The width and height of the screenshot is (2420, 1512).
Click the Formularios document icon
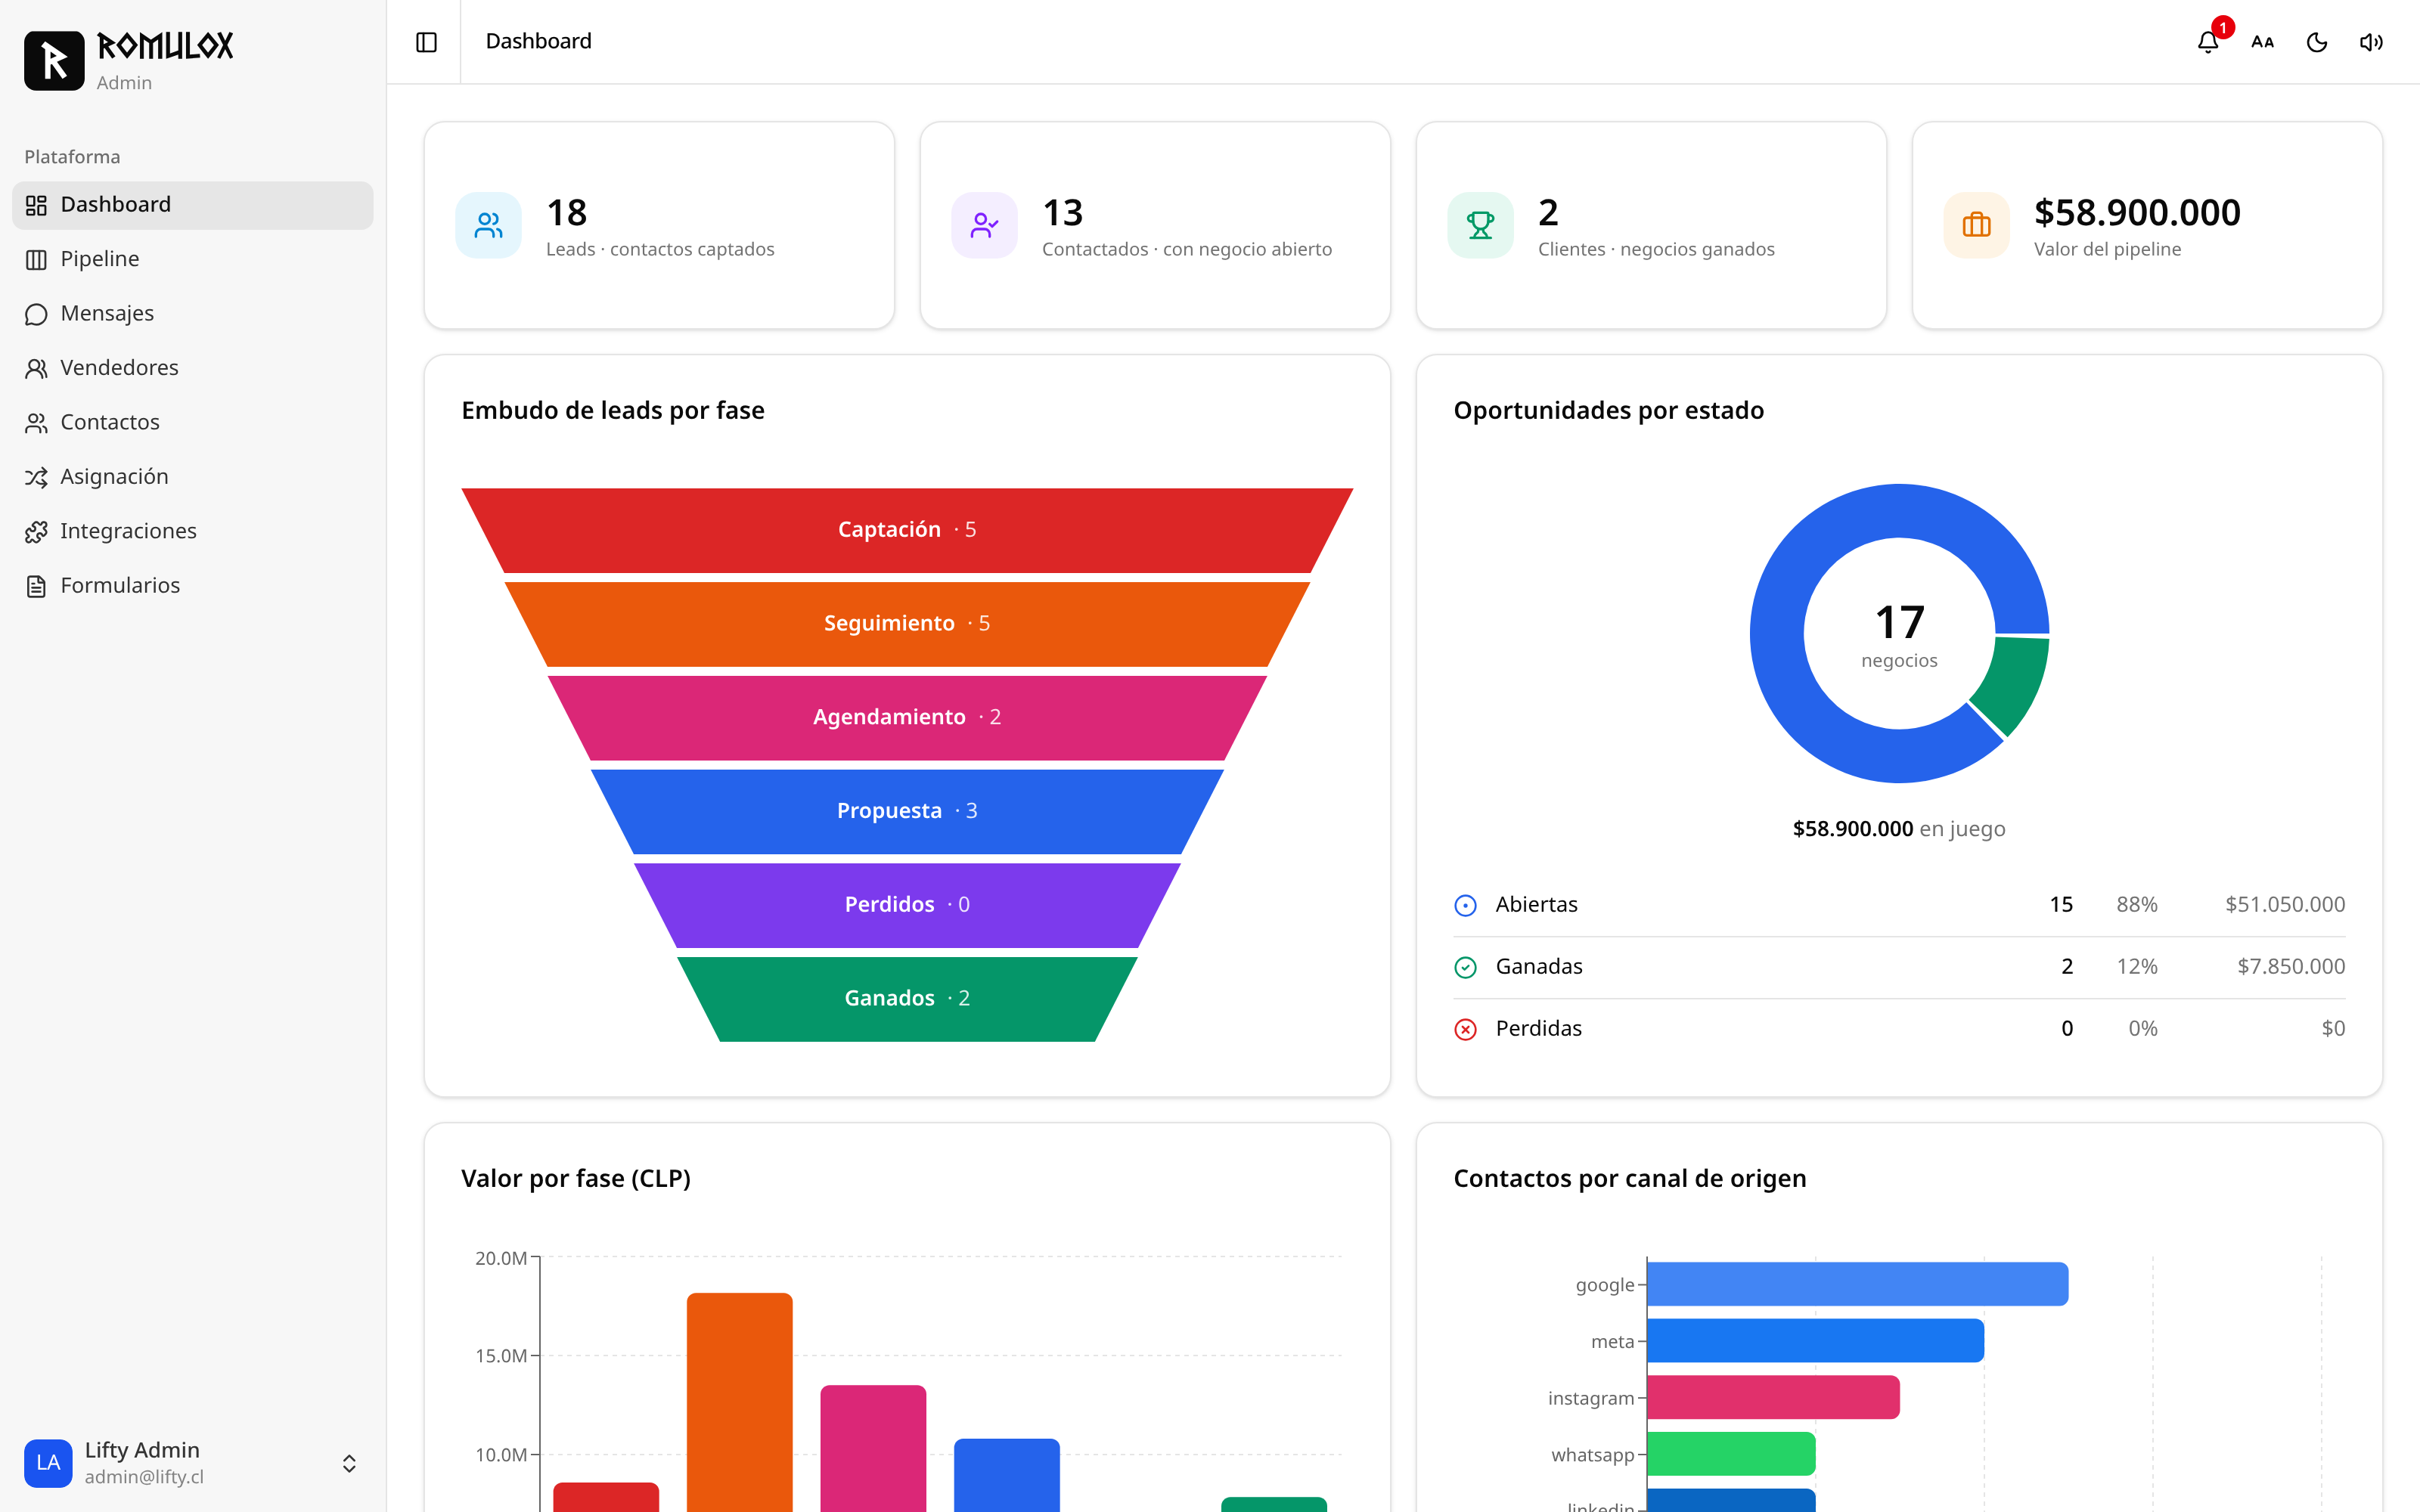36,587
